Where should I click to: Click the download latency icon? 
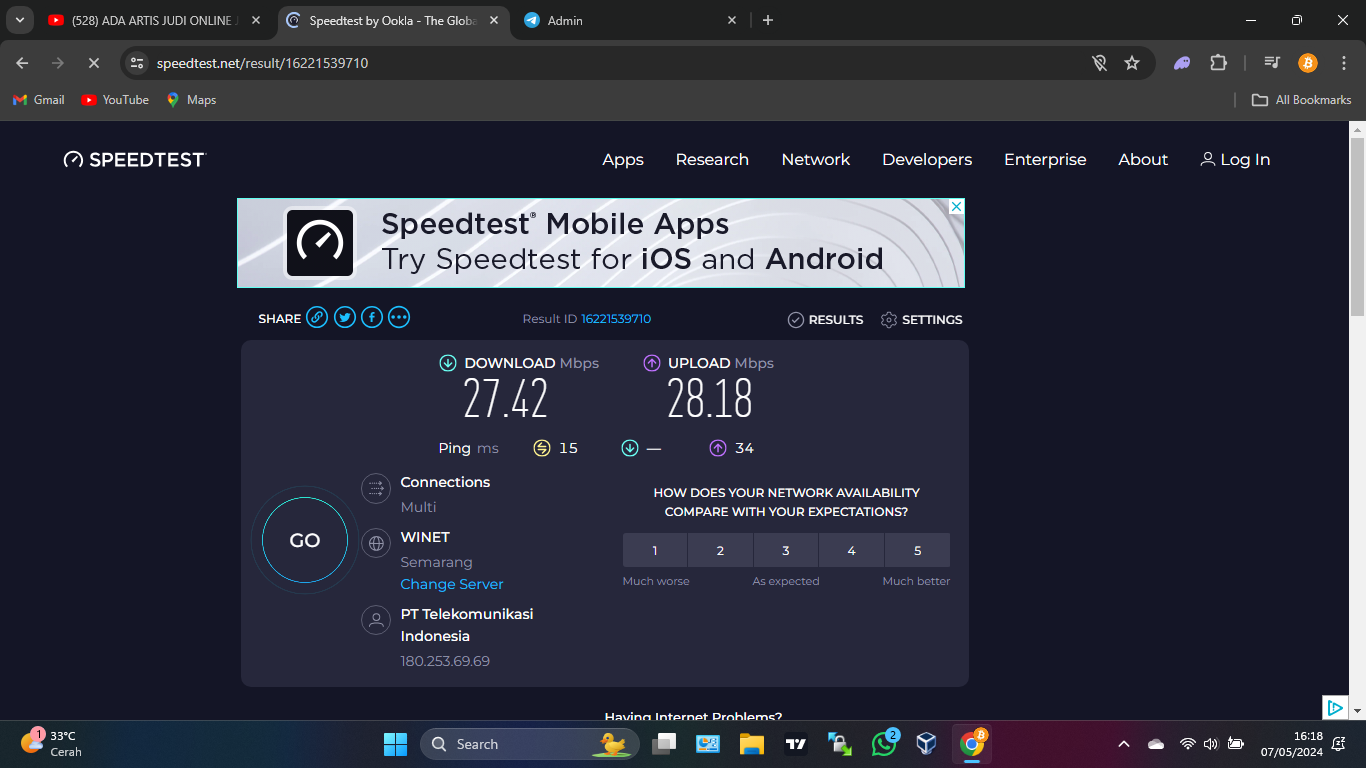(630, 448)
